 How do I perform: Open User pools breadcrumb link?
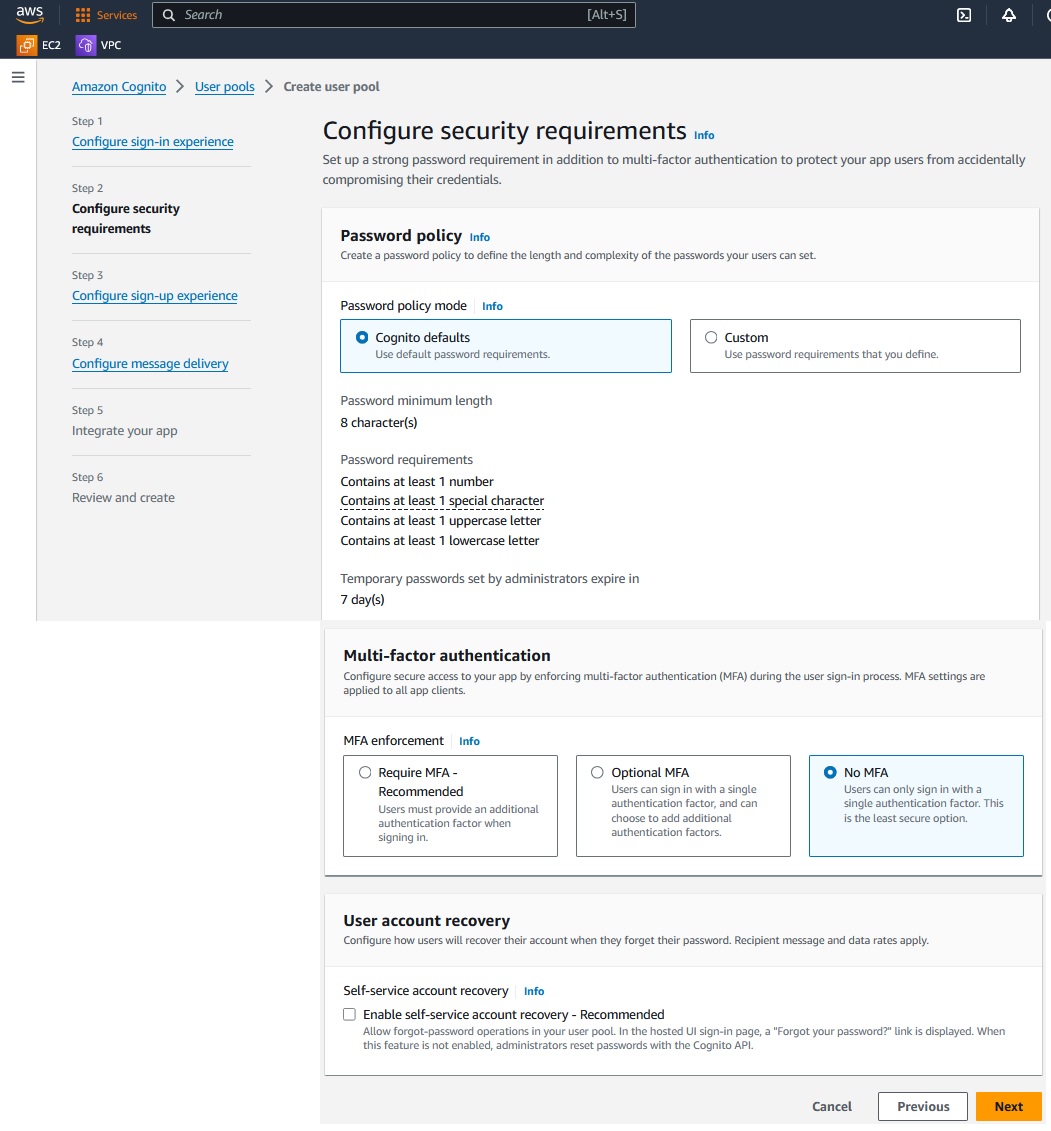(224, 87)
